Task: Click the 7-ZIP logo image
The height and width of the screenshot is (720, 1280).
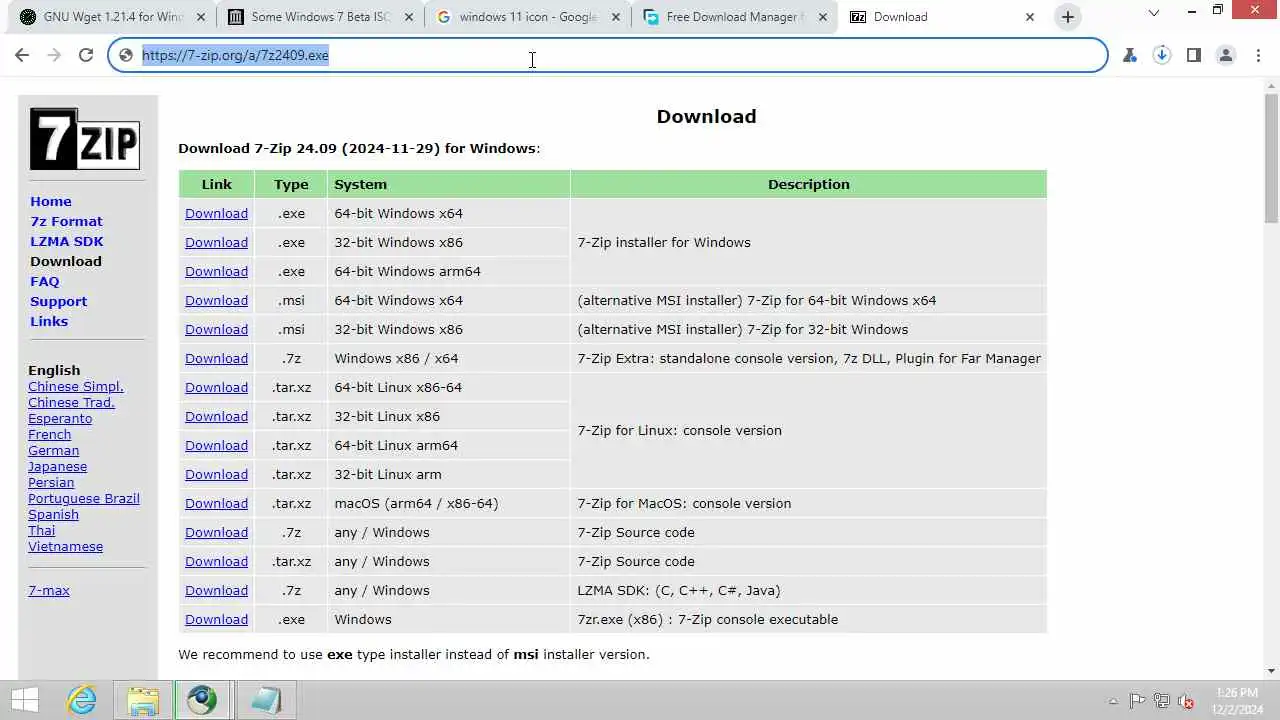Action: [x=85, y=139]
